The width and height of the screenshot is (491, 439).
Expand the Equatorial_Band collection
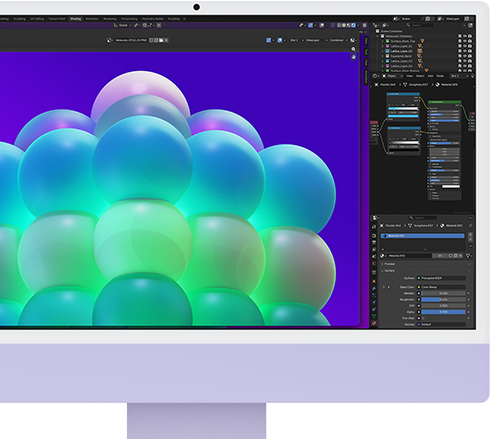383,56
